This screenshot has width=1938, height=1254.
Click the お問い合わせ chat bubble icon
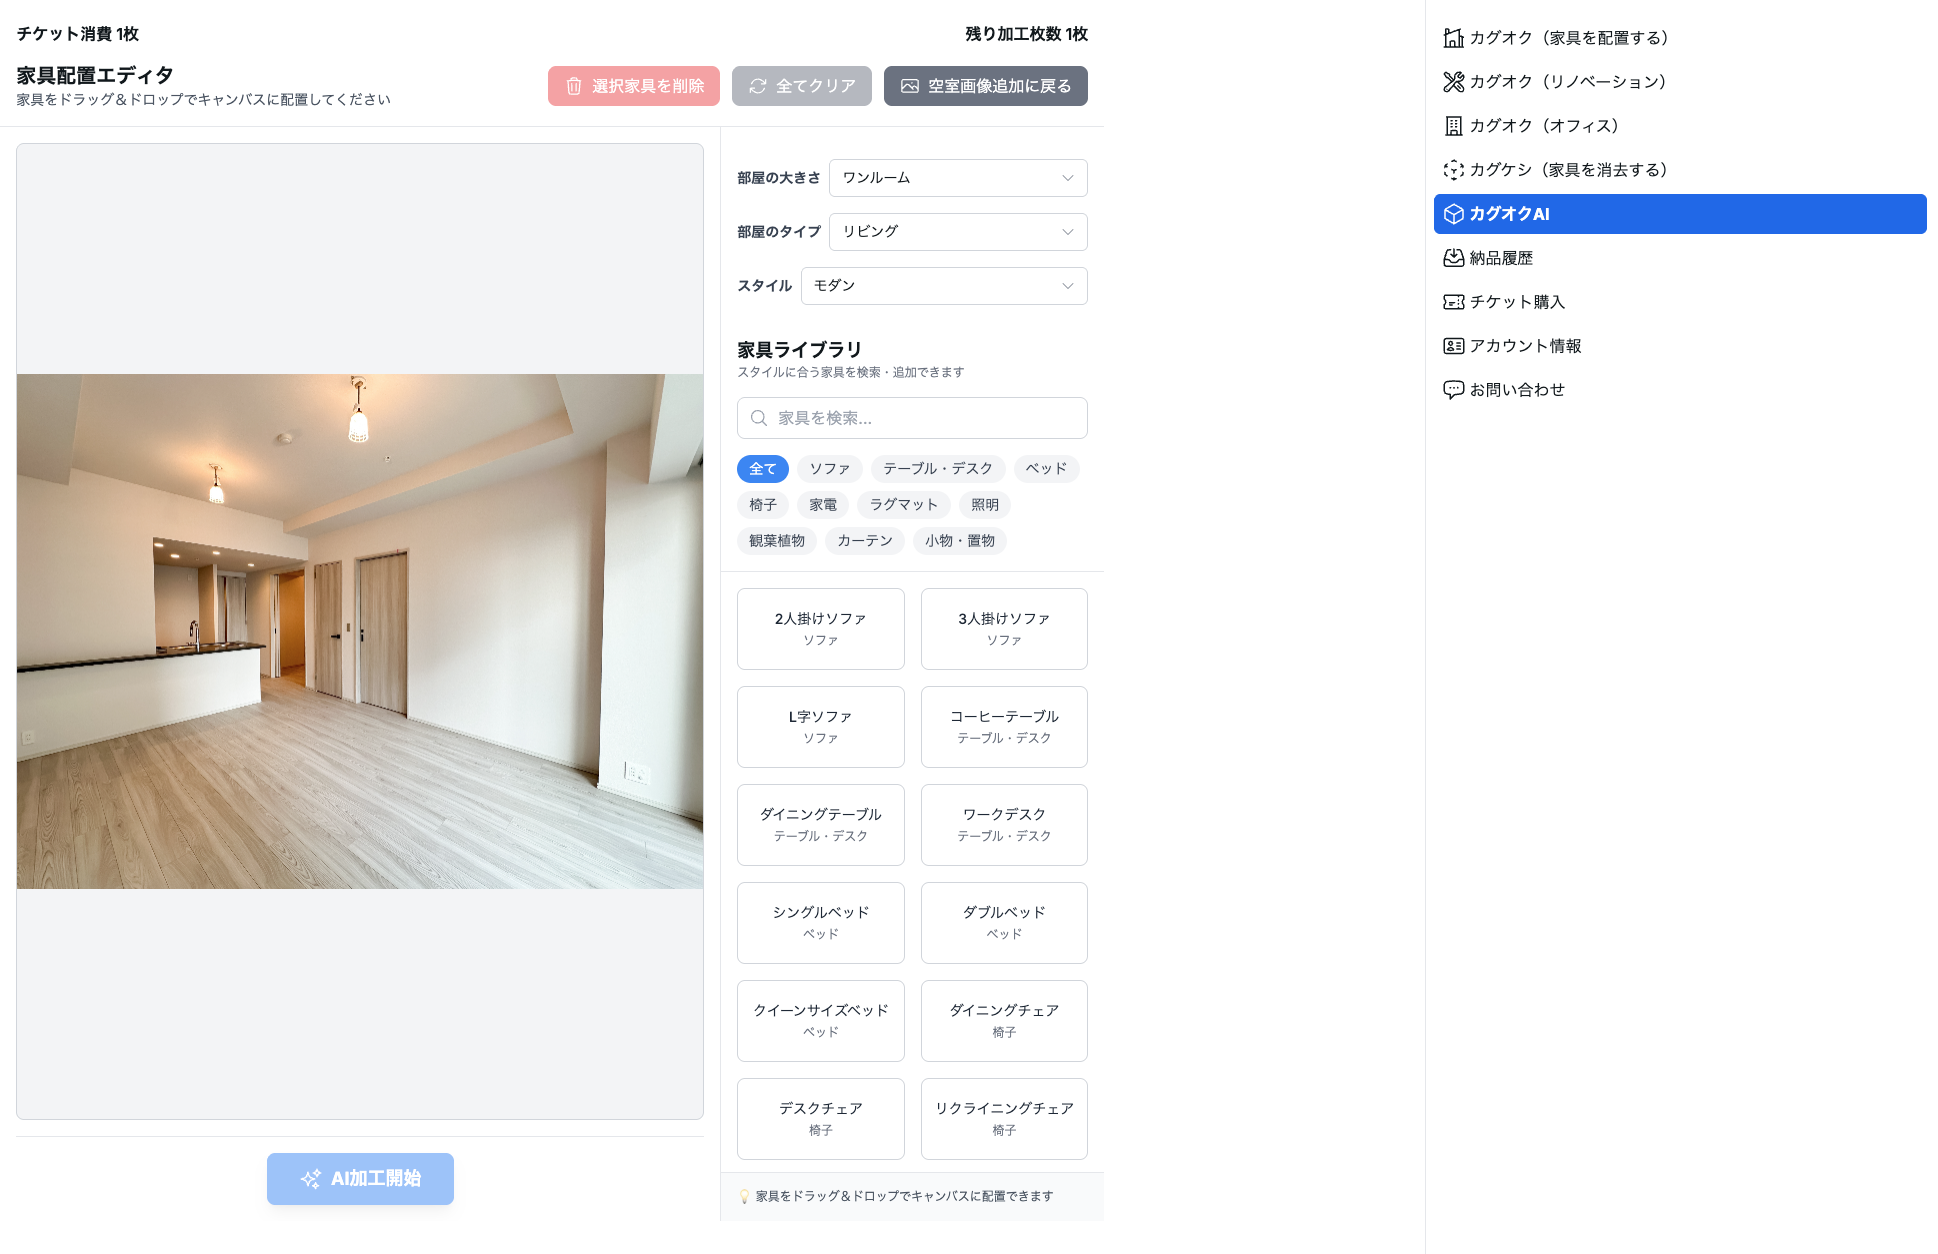point(1453,390)
